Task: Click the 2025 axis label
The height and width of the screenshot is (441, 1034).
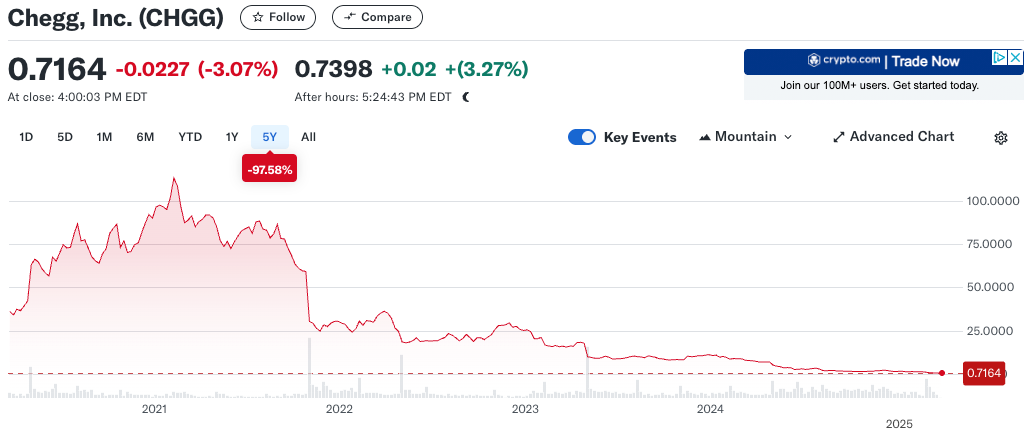Action: [899, 424]
